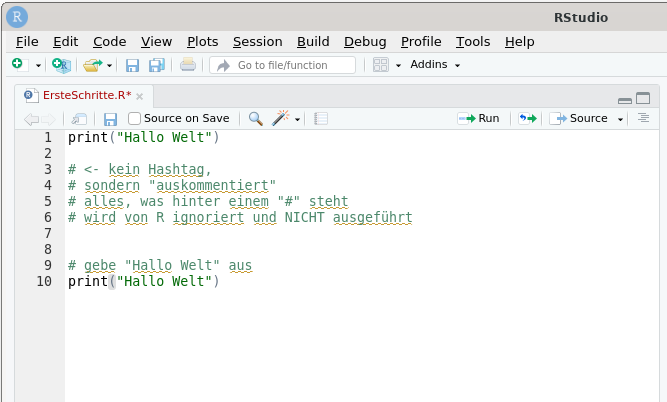667x402 pixels.
Task: Open the New File dropdown arrow
Action: pos(38,66)
